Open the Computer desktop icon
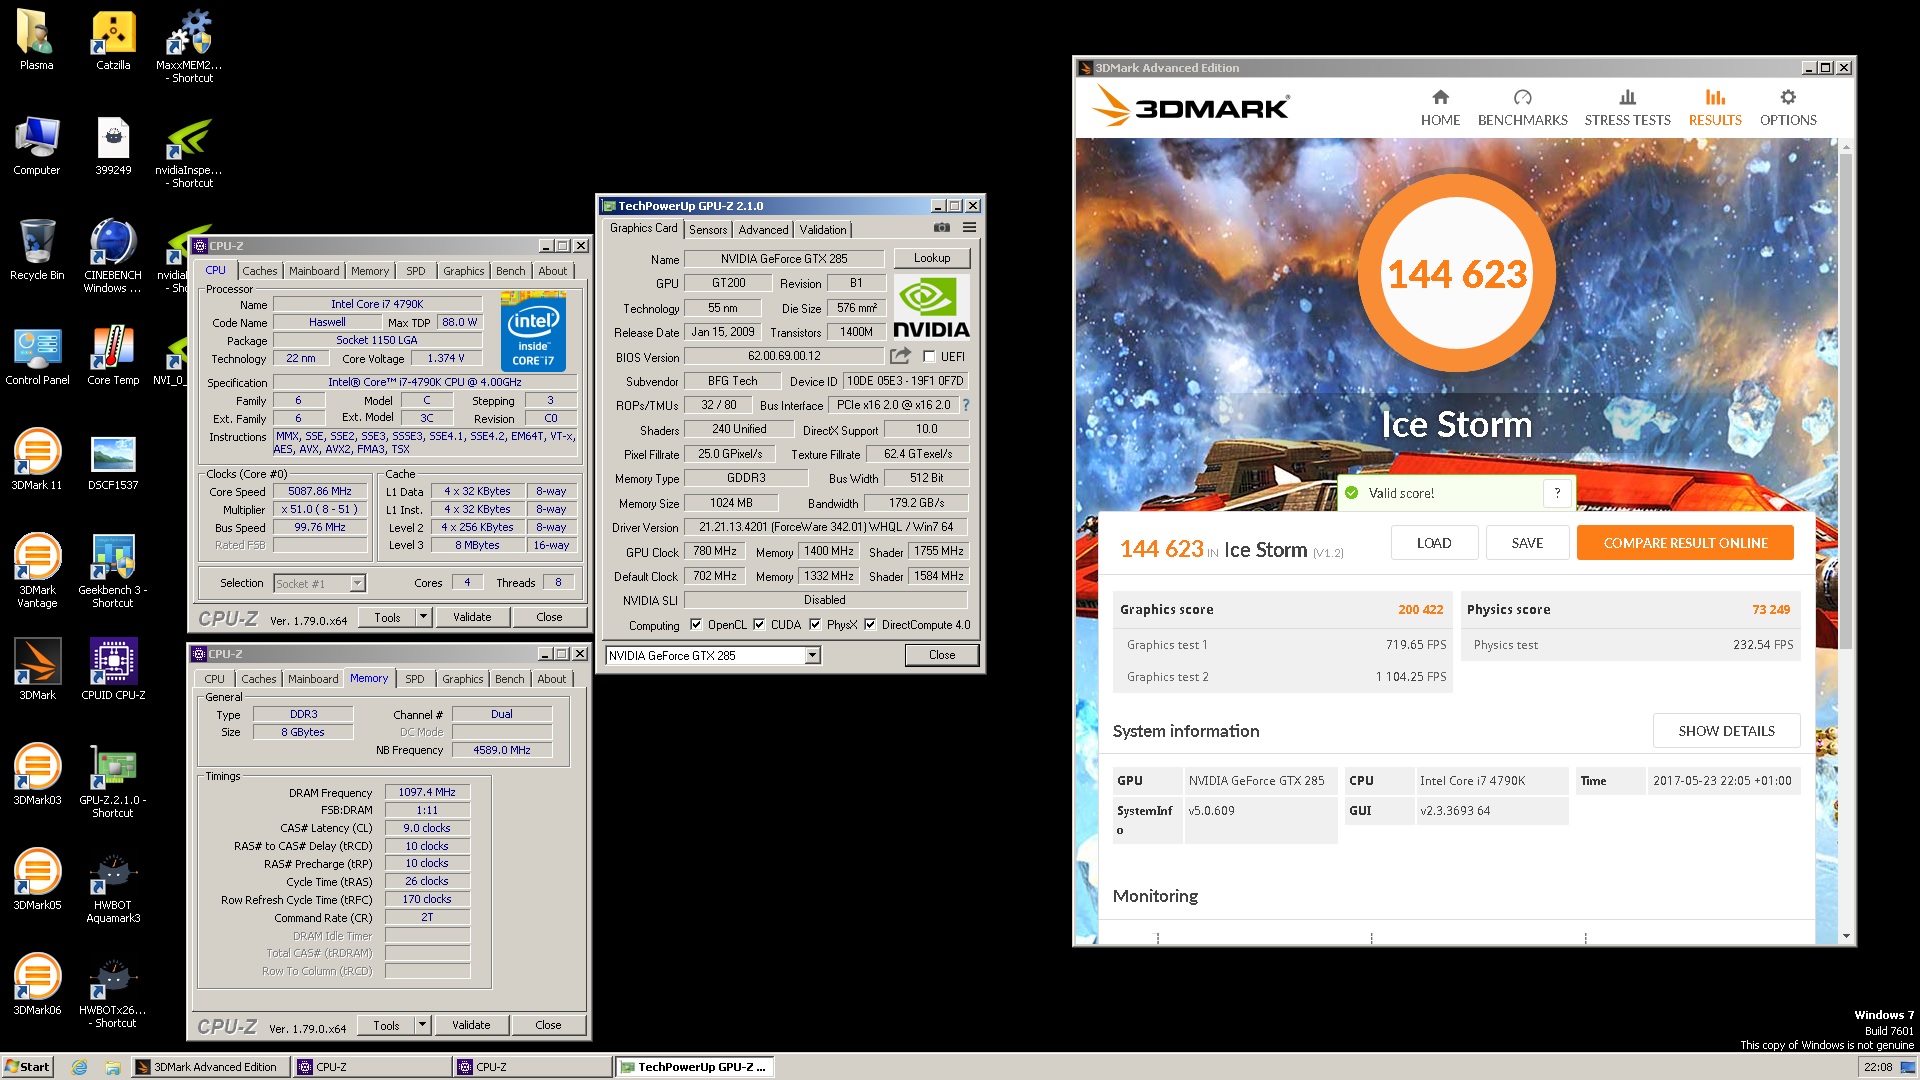 36,146
